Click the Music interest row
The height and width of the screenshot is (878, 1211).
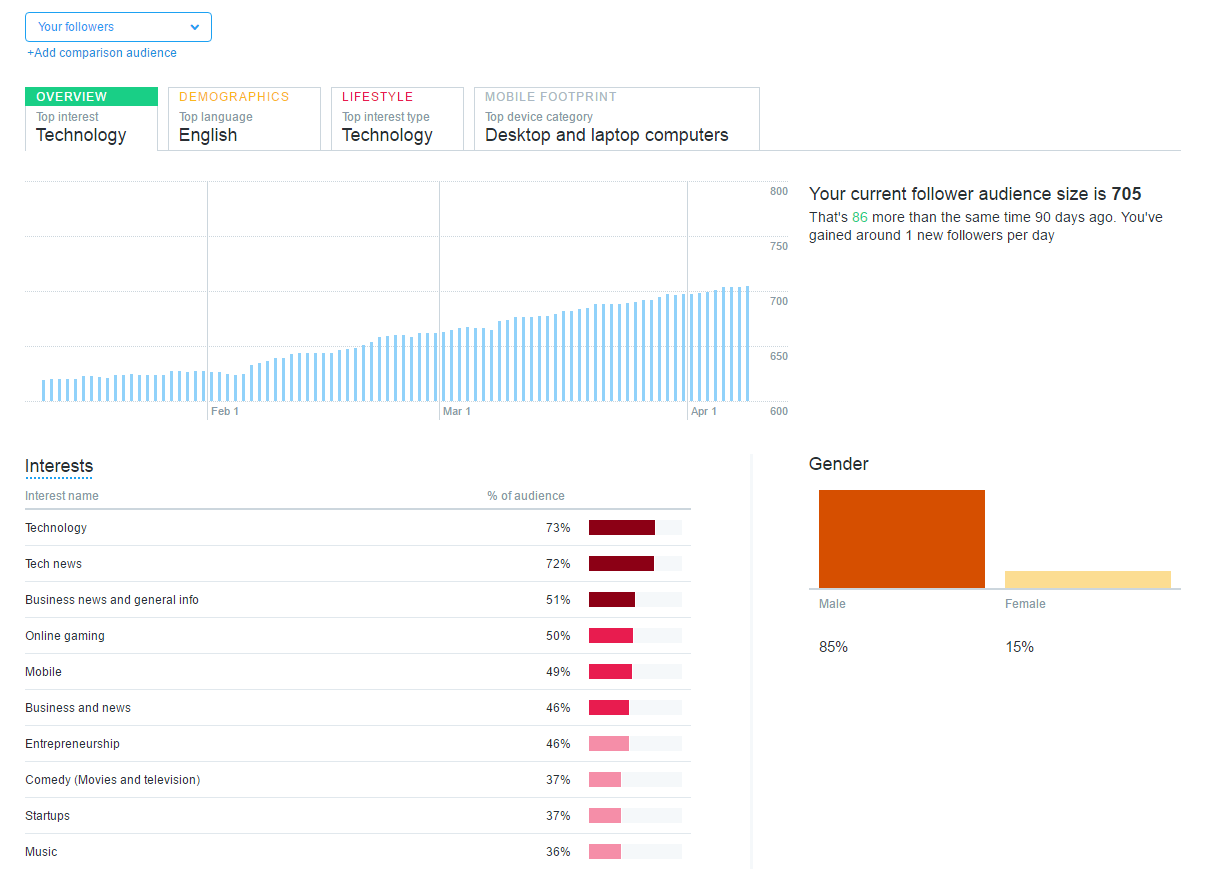[357, 852]
